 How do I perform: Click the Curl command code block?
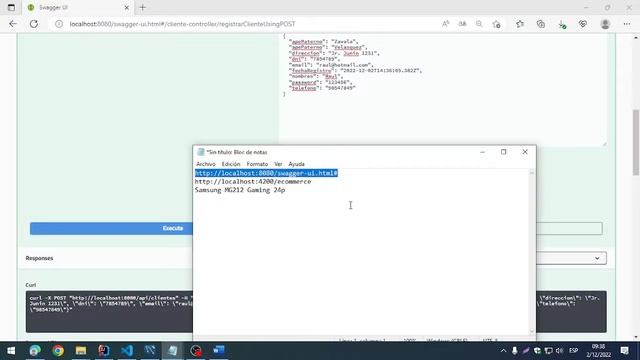(109, 311)
